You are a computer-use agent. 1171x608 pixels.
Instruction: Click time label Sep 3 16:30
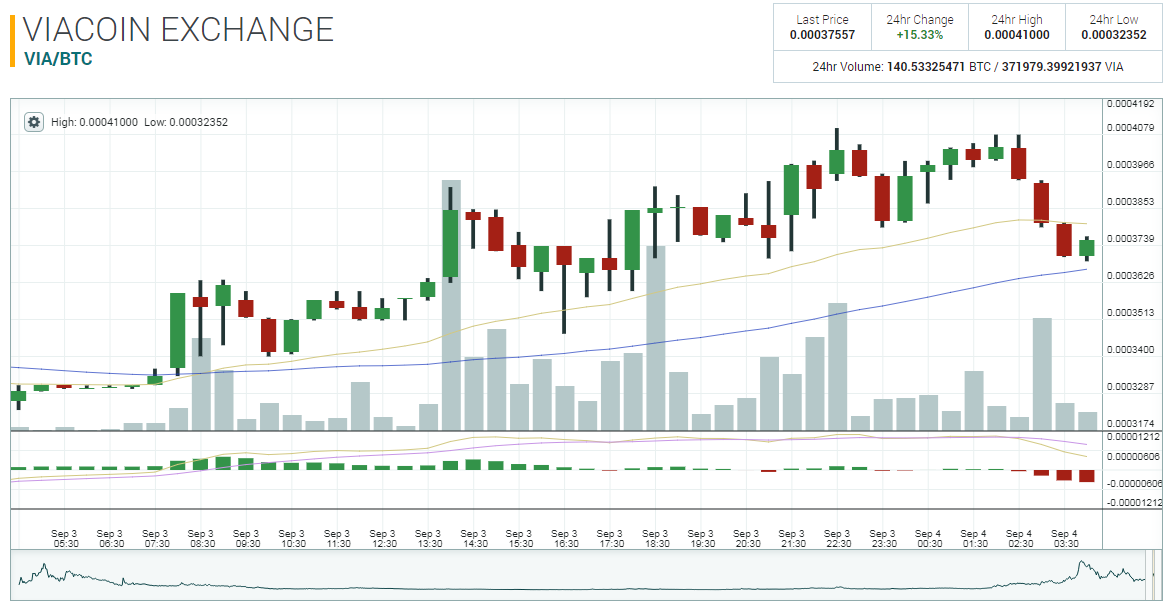566,539
